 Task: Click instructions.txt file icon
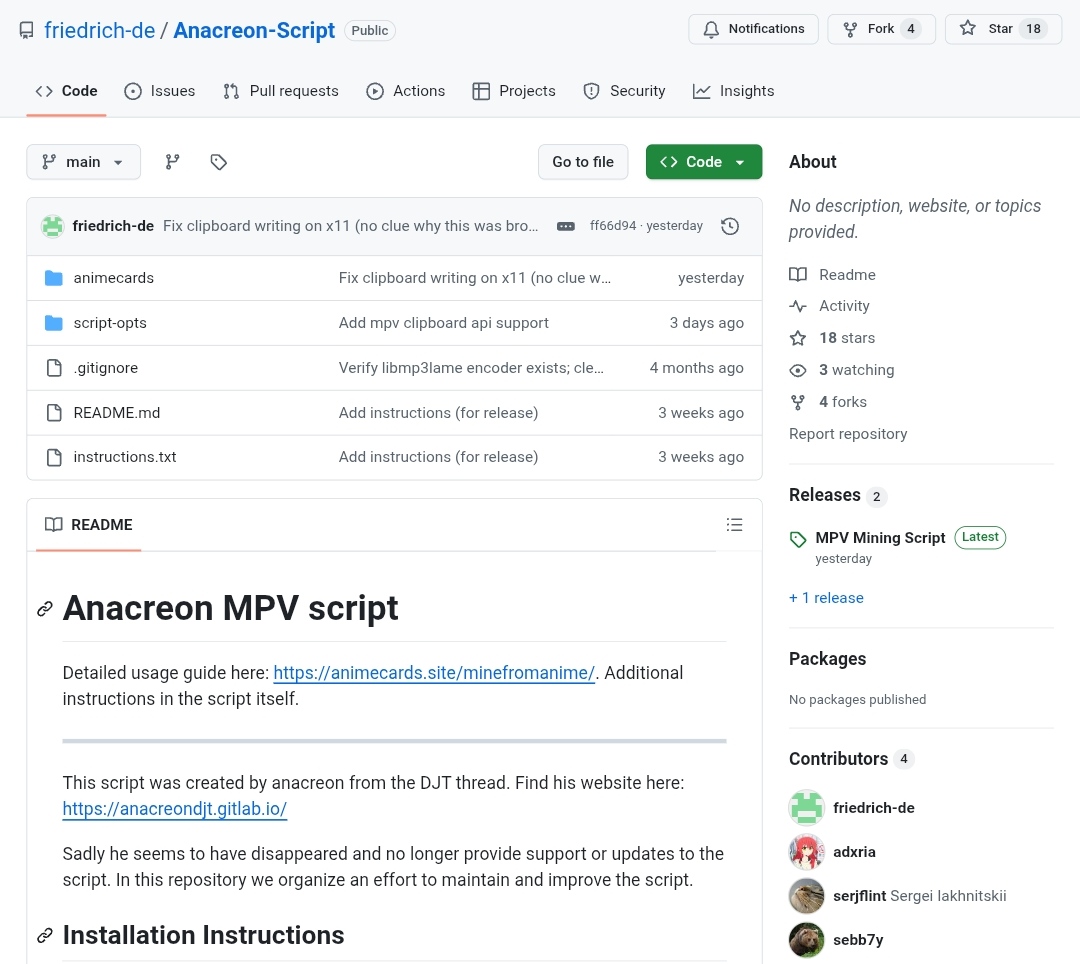[x=54, y=457]
